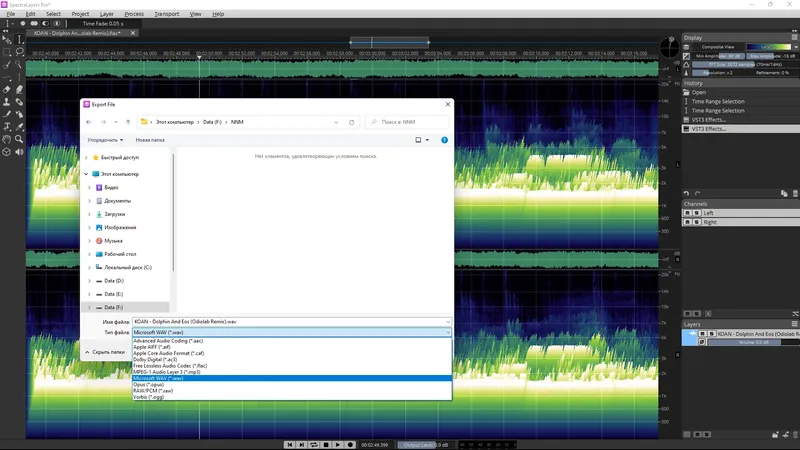The width and height of the screenshot is (800, 450).
Task: Toggle visibility of the KOAN layer
Action: click(701, 333)
